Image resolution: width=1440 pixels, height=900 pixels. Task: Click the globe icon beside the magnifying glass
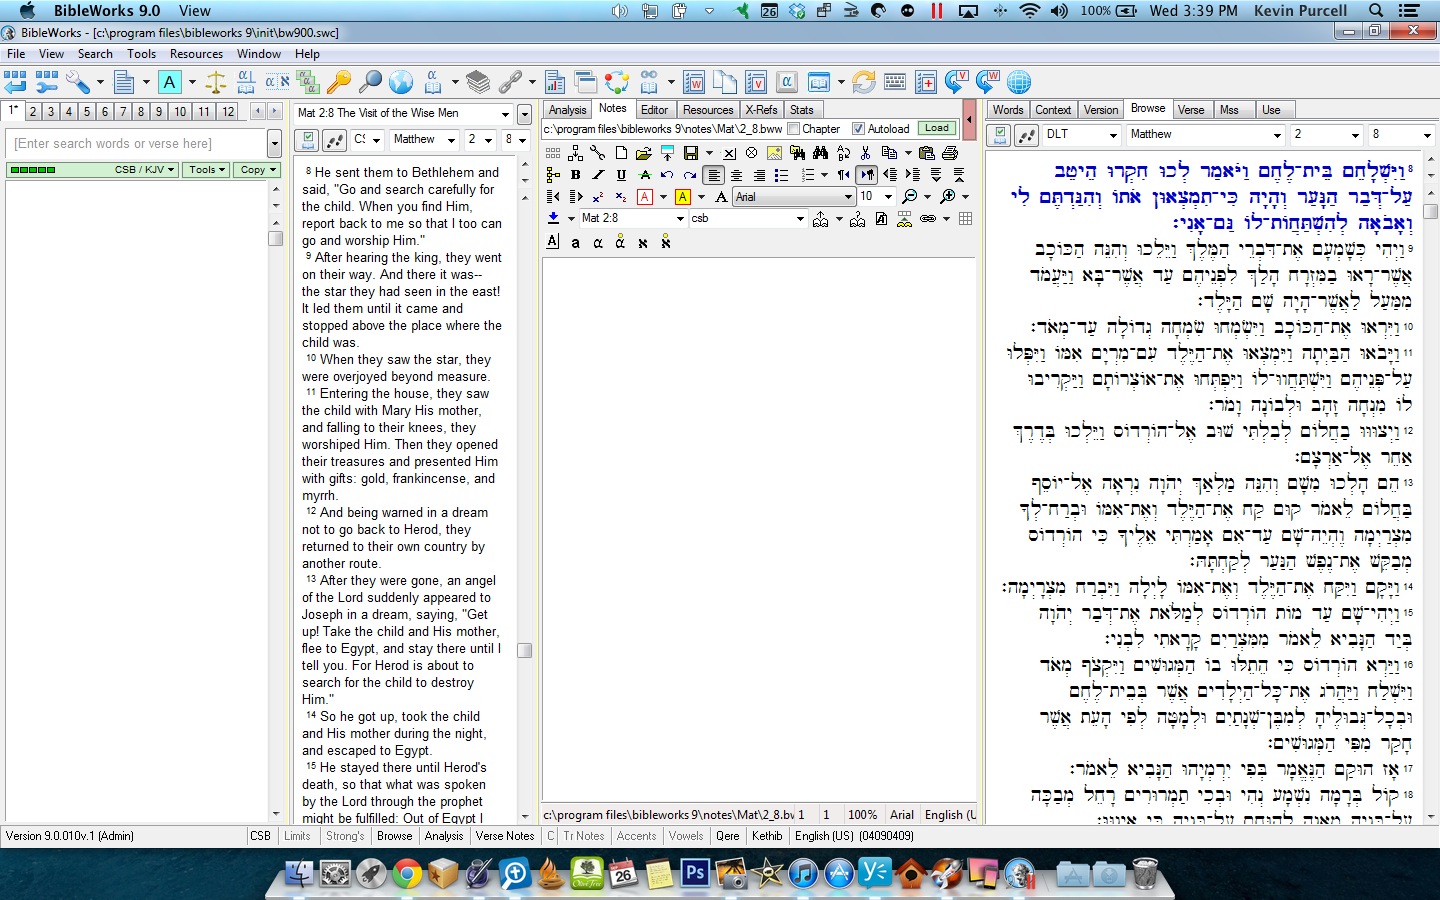pos(401,82)
